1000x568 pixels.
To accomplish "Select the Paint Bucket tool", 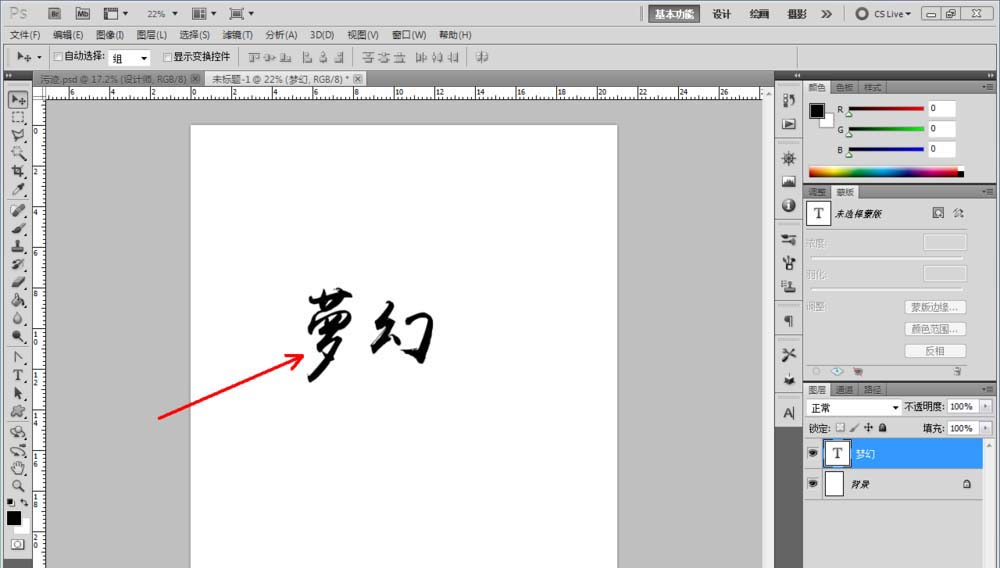I will tap(18, 300).
